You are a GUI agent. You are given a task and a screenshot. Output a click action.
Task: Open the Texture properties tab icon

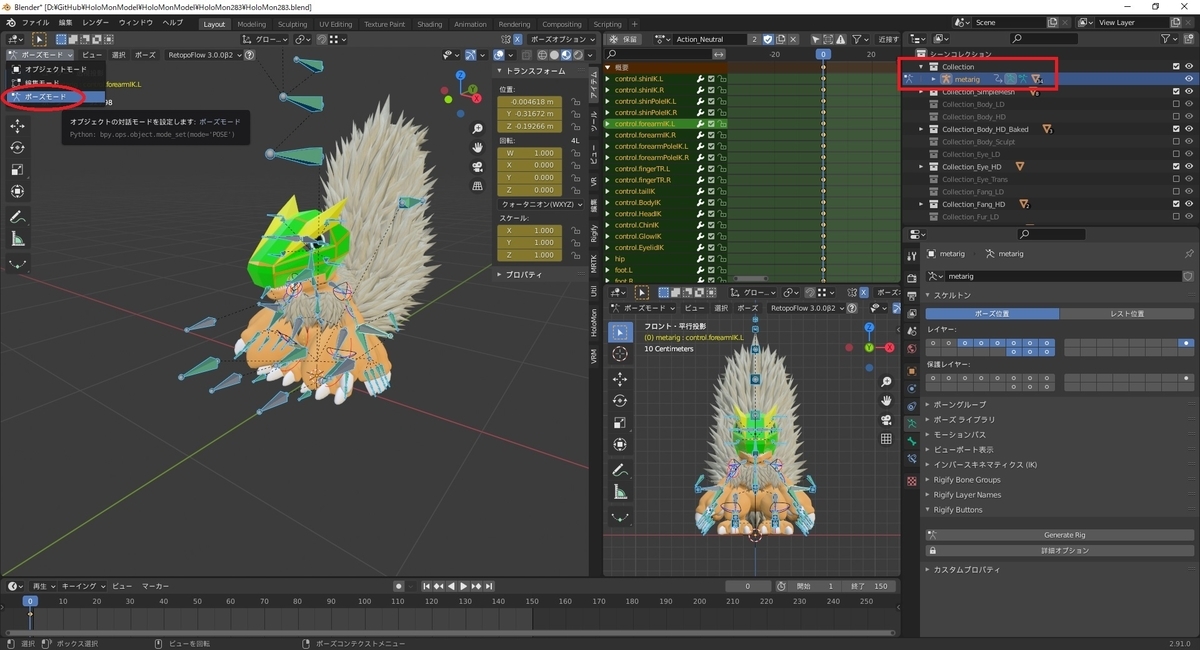click(911, 481)
